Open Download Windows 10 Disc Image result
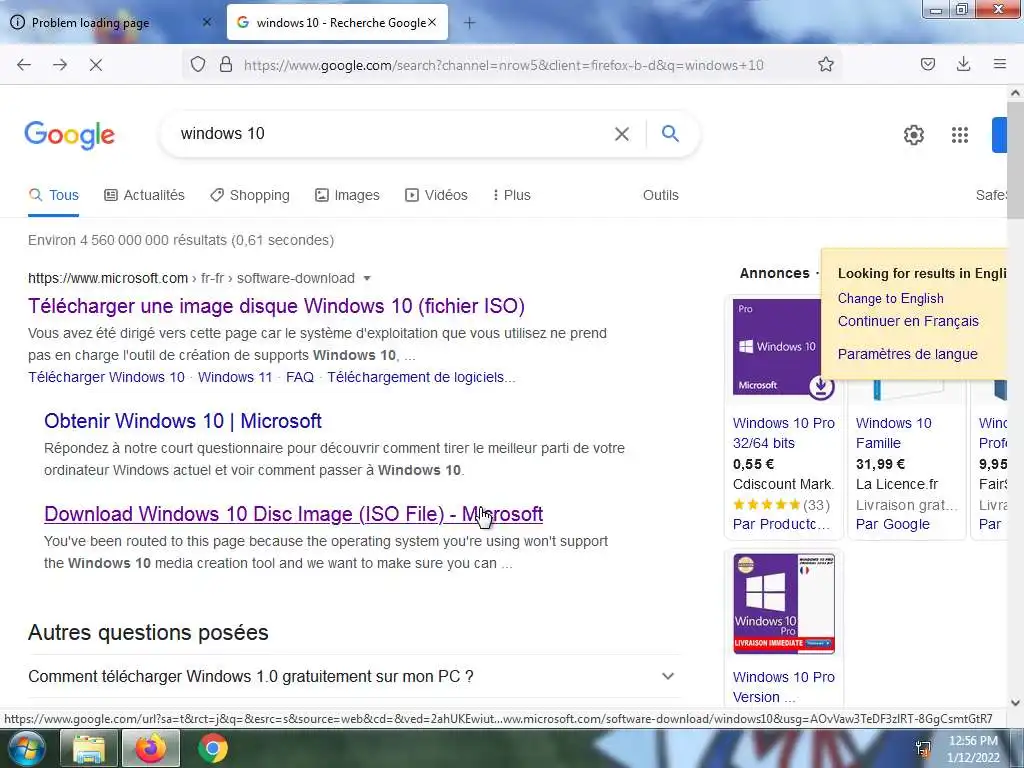Image resolution: width=1024 pixels, height=768 pixels. [293, 515]
